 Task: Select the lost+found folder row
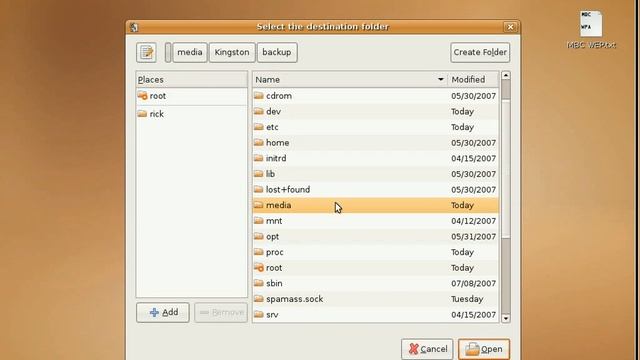point(376,190)
